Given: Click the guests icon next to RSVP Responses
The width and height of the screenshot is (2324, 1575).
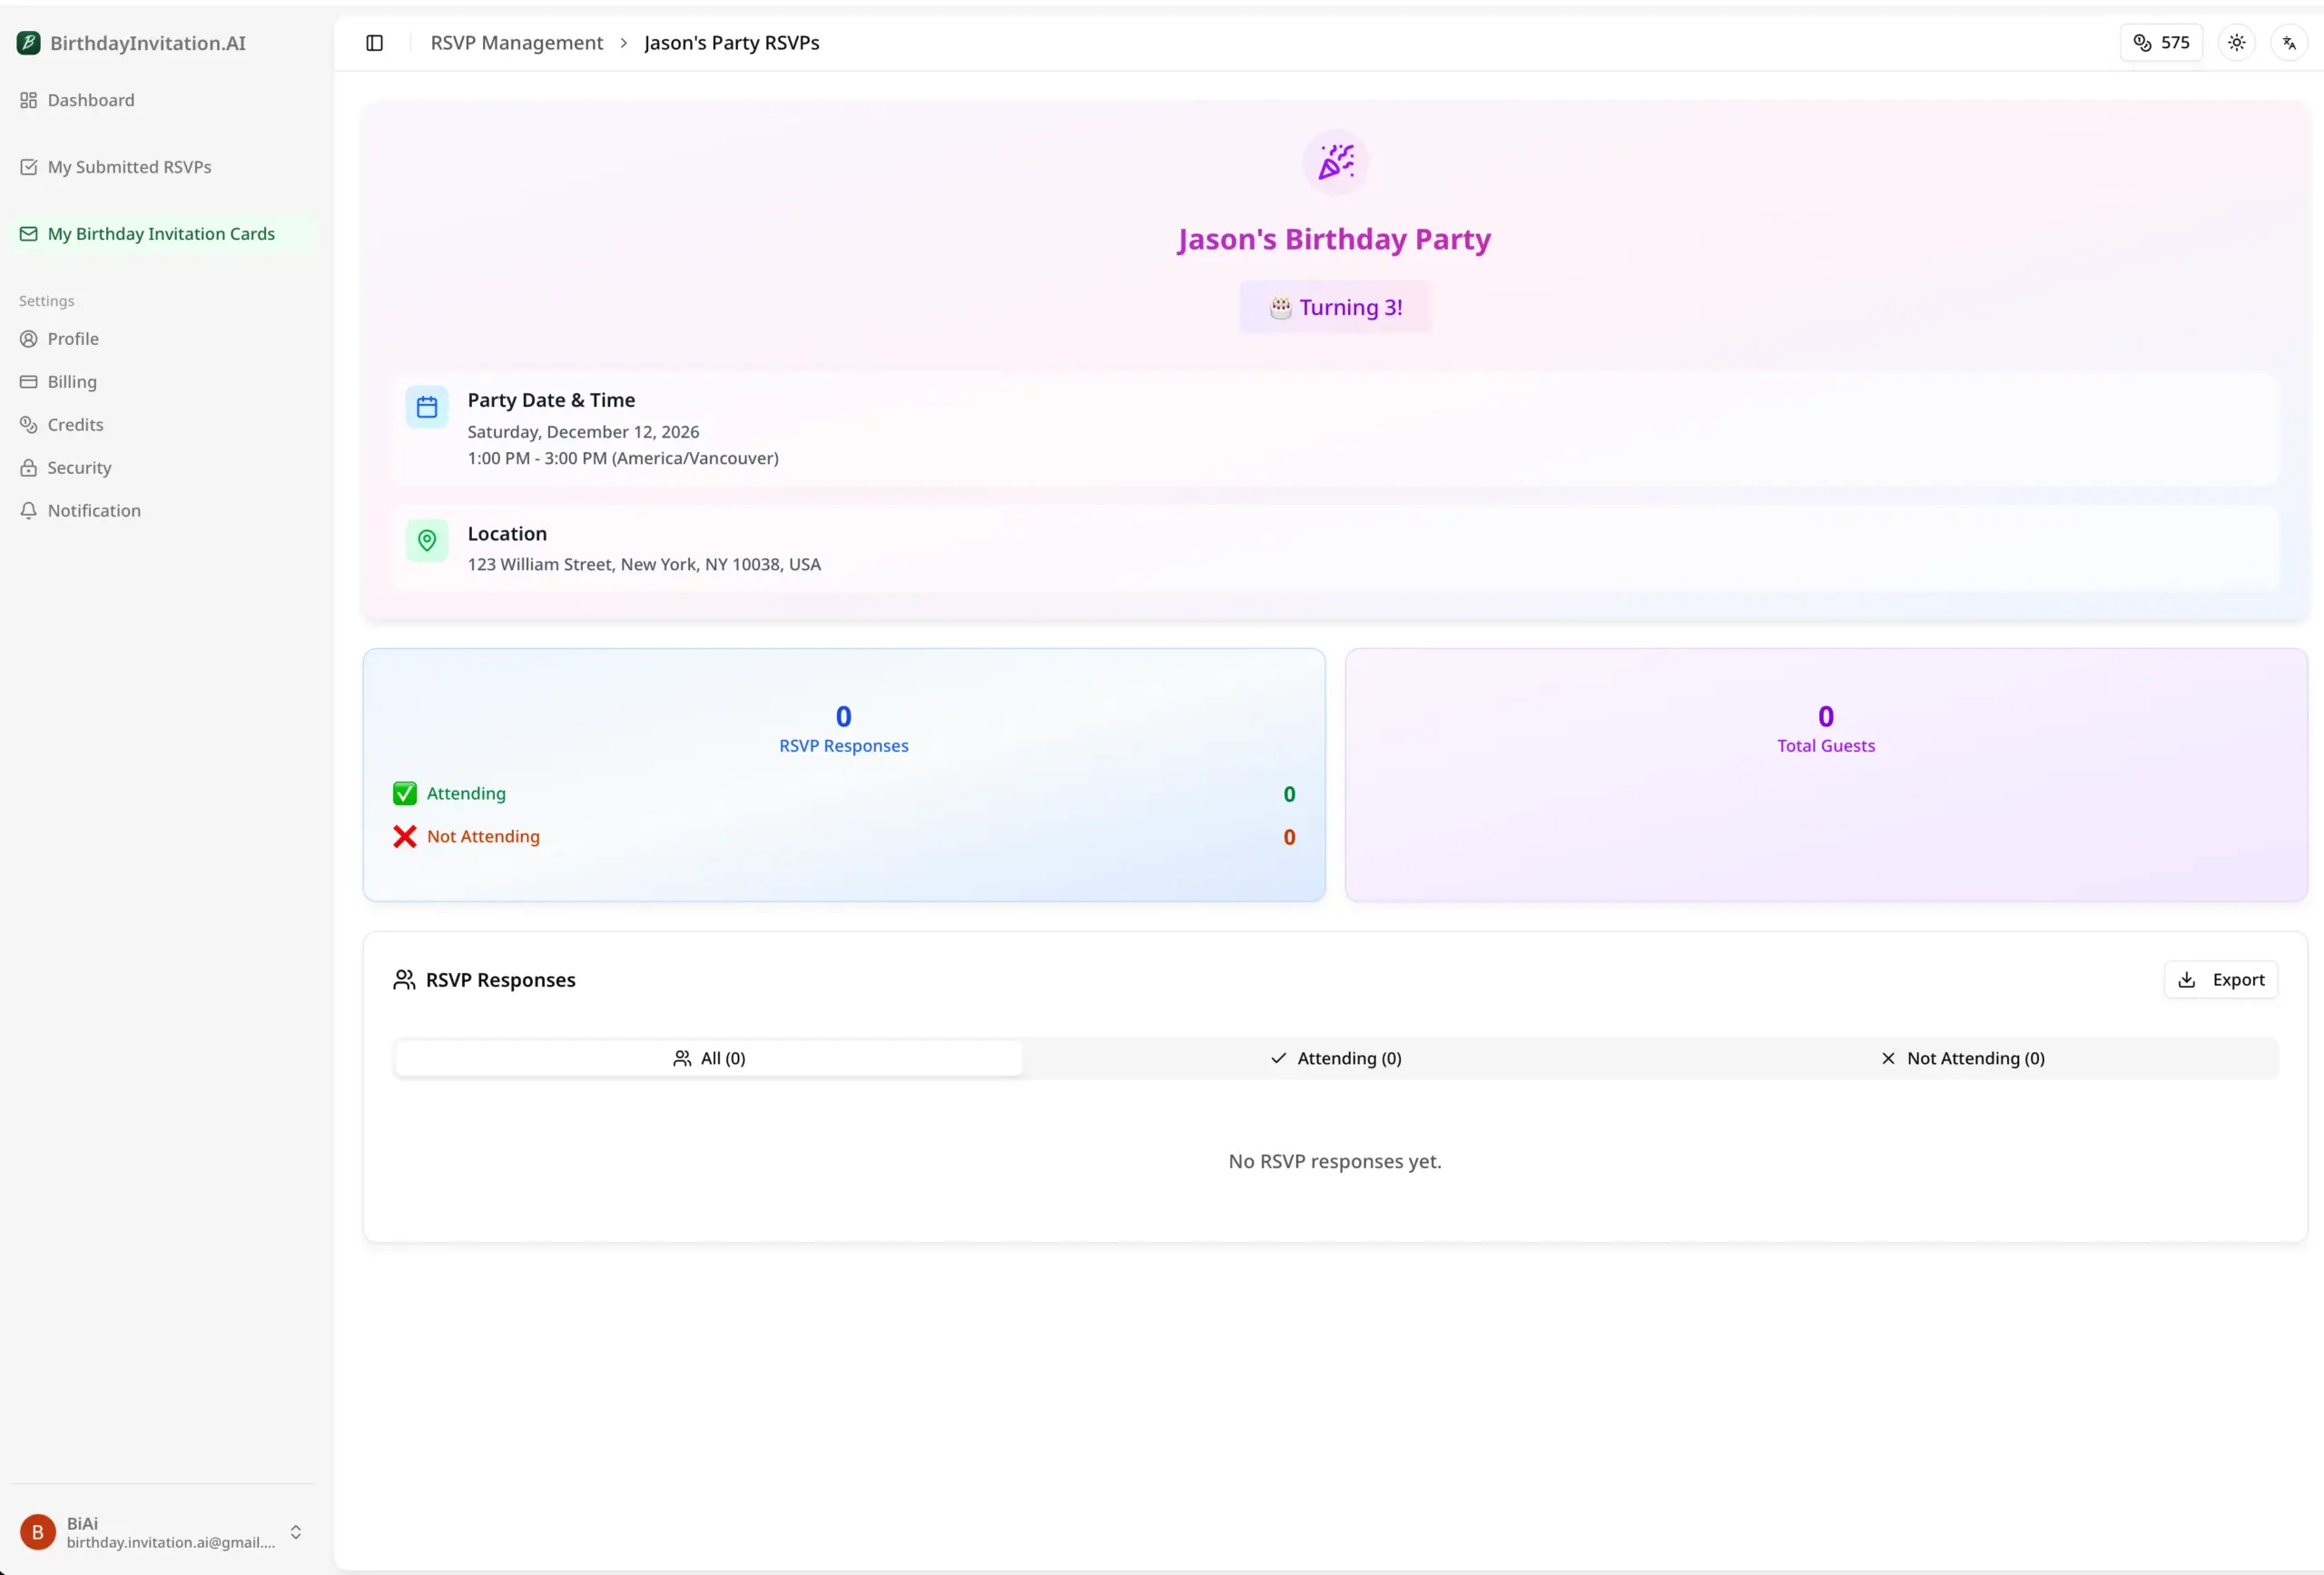Looking at the screenshot, I should click(x=405, y=980).
